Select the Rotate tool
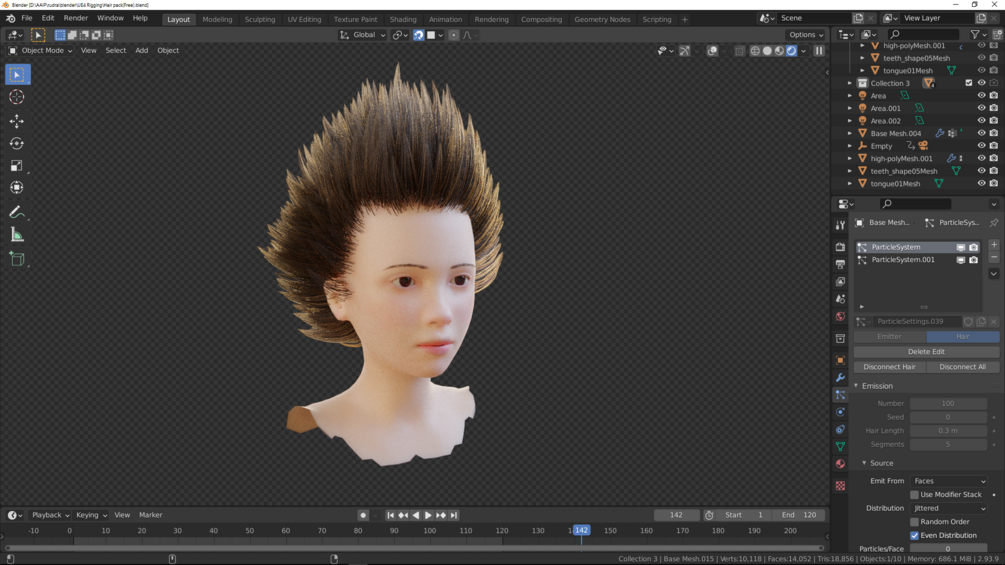This screenshot has height=565, width=1005. 17,144
